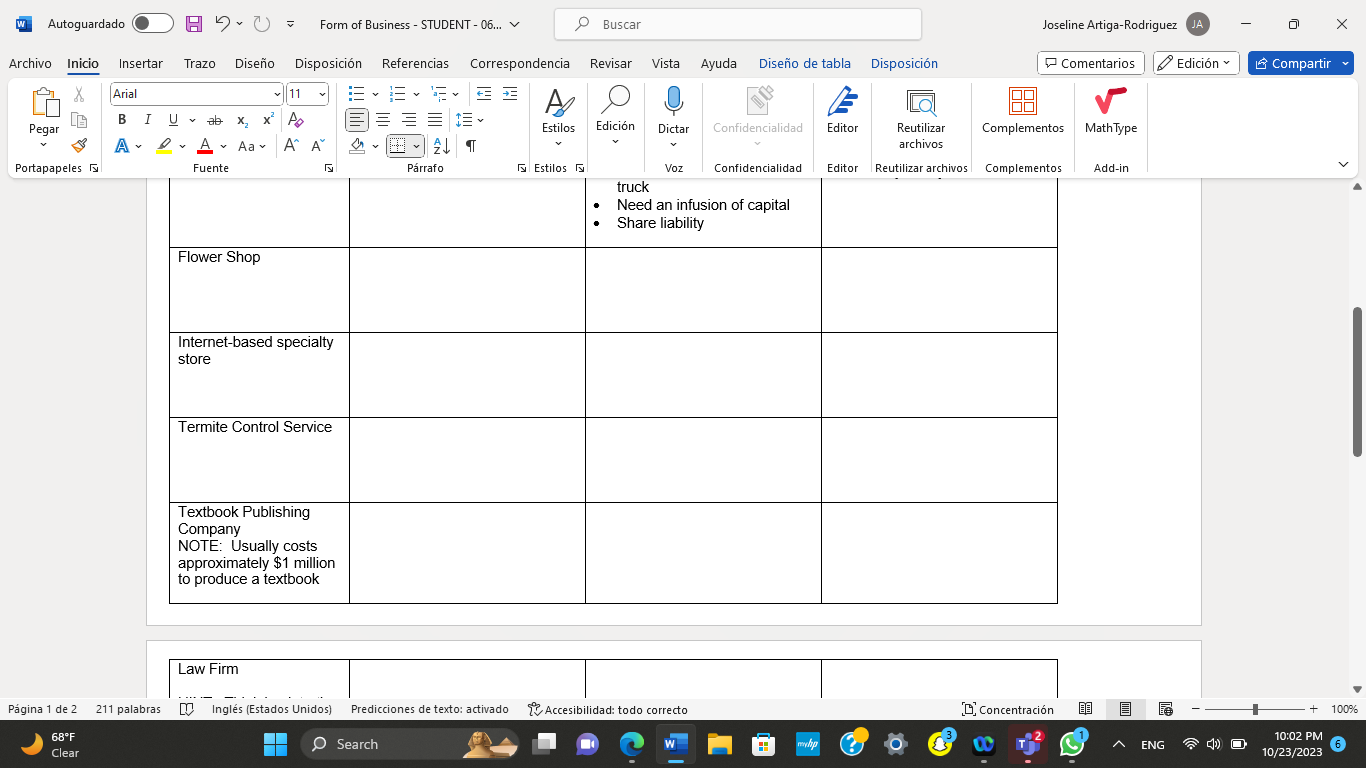Screen dimensions: 1366x768
Task: Switch to Referencias tab
Action: click(415, 63)
